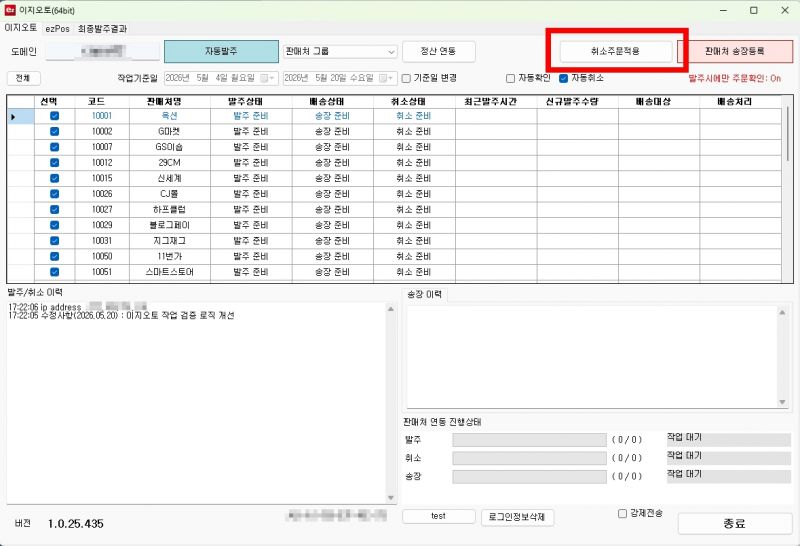Image resolution: width=800 pixels, height=546 pixels.
Task: Open calendar picker of the 5월 20일 end date
Action: tap(386, 78)
